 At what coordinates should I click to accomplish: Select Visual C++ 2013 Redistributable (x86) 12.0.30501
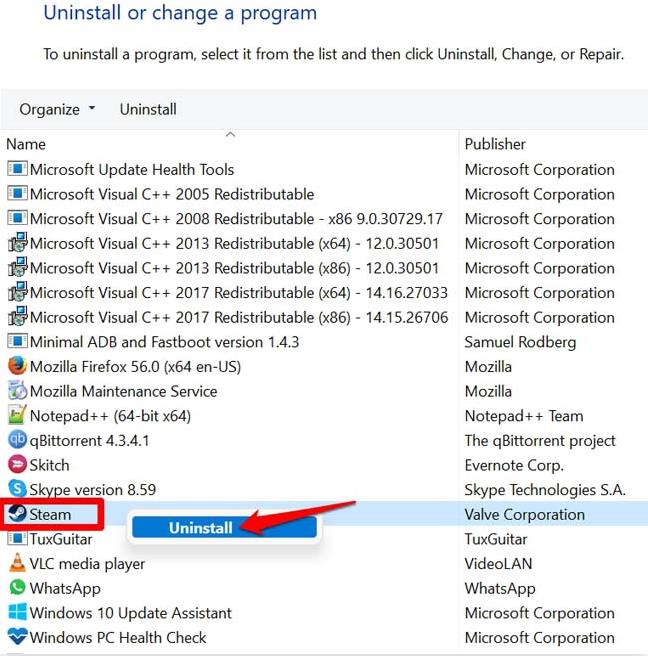pyautogui.click(x=234, y=268)
